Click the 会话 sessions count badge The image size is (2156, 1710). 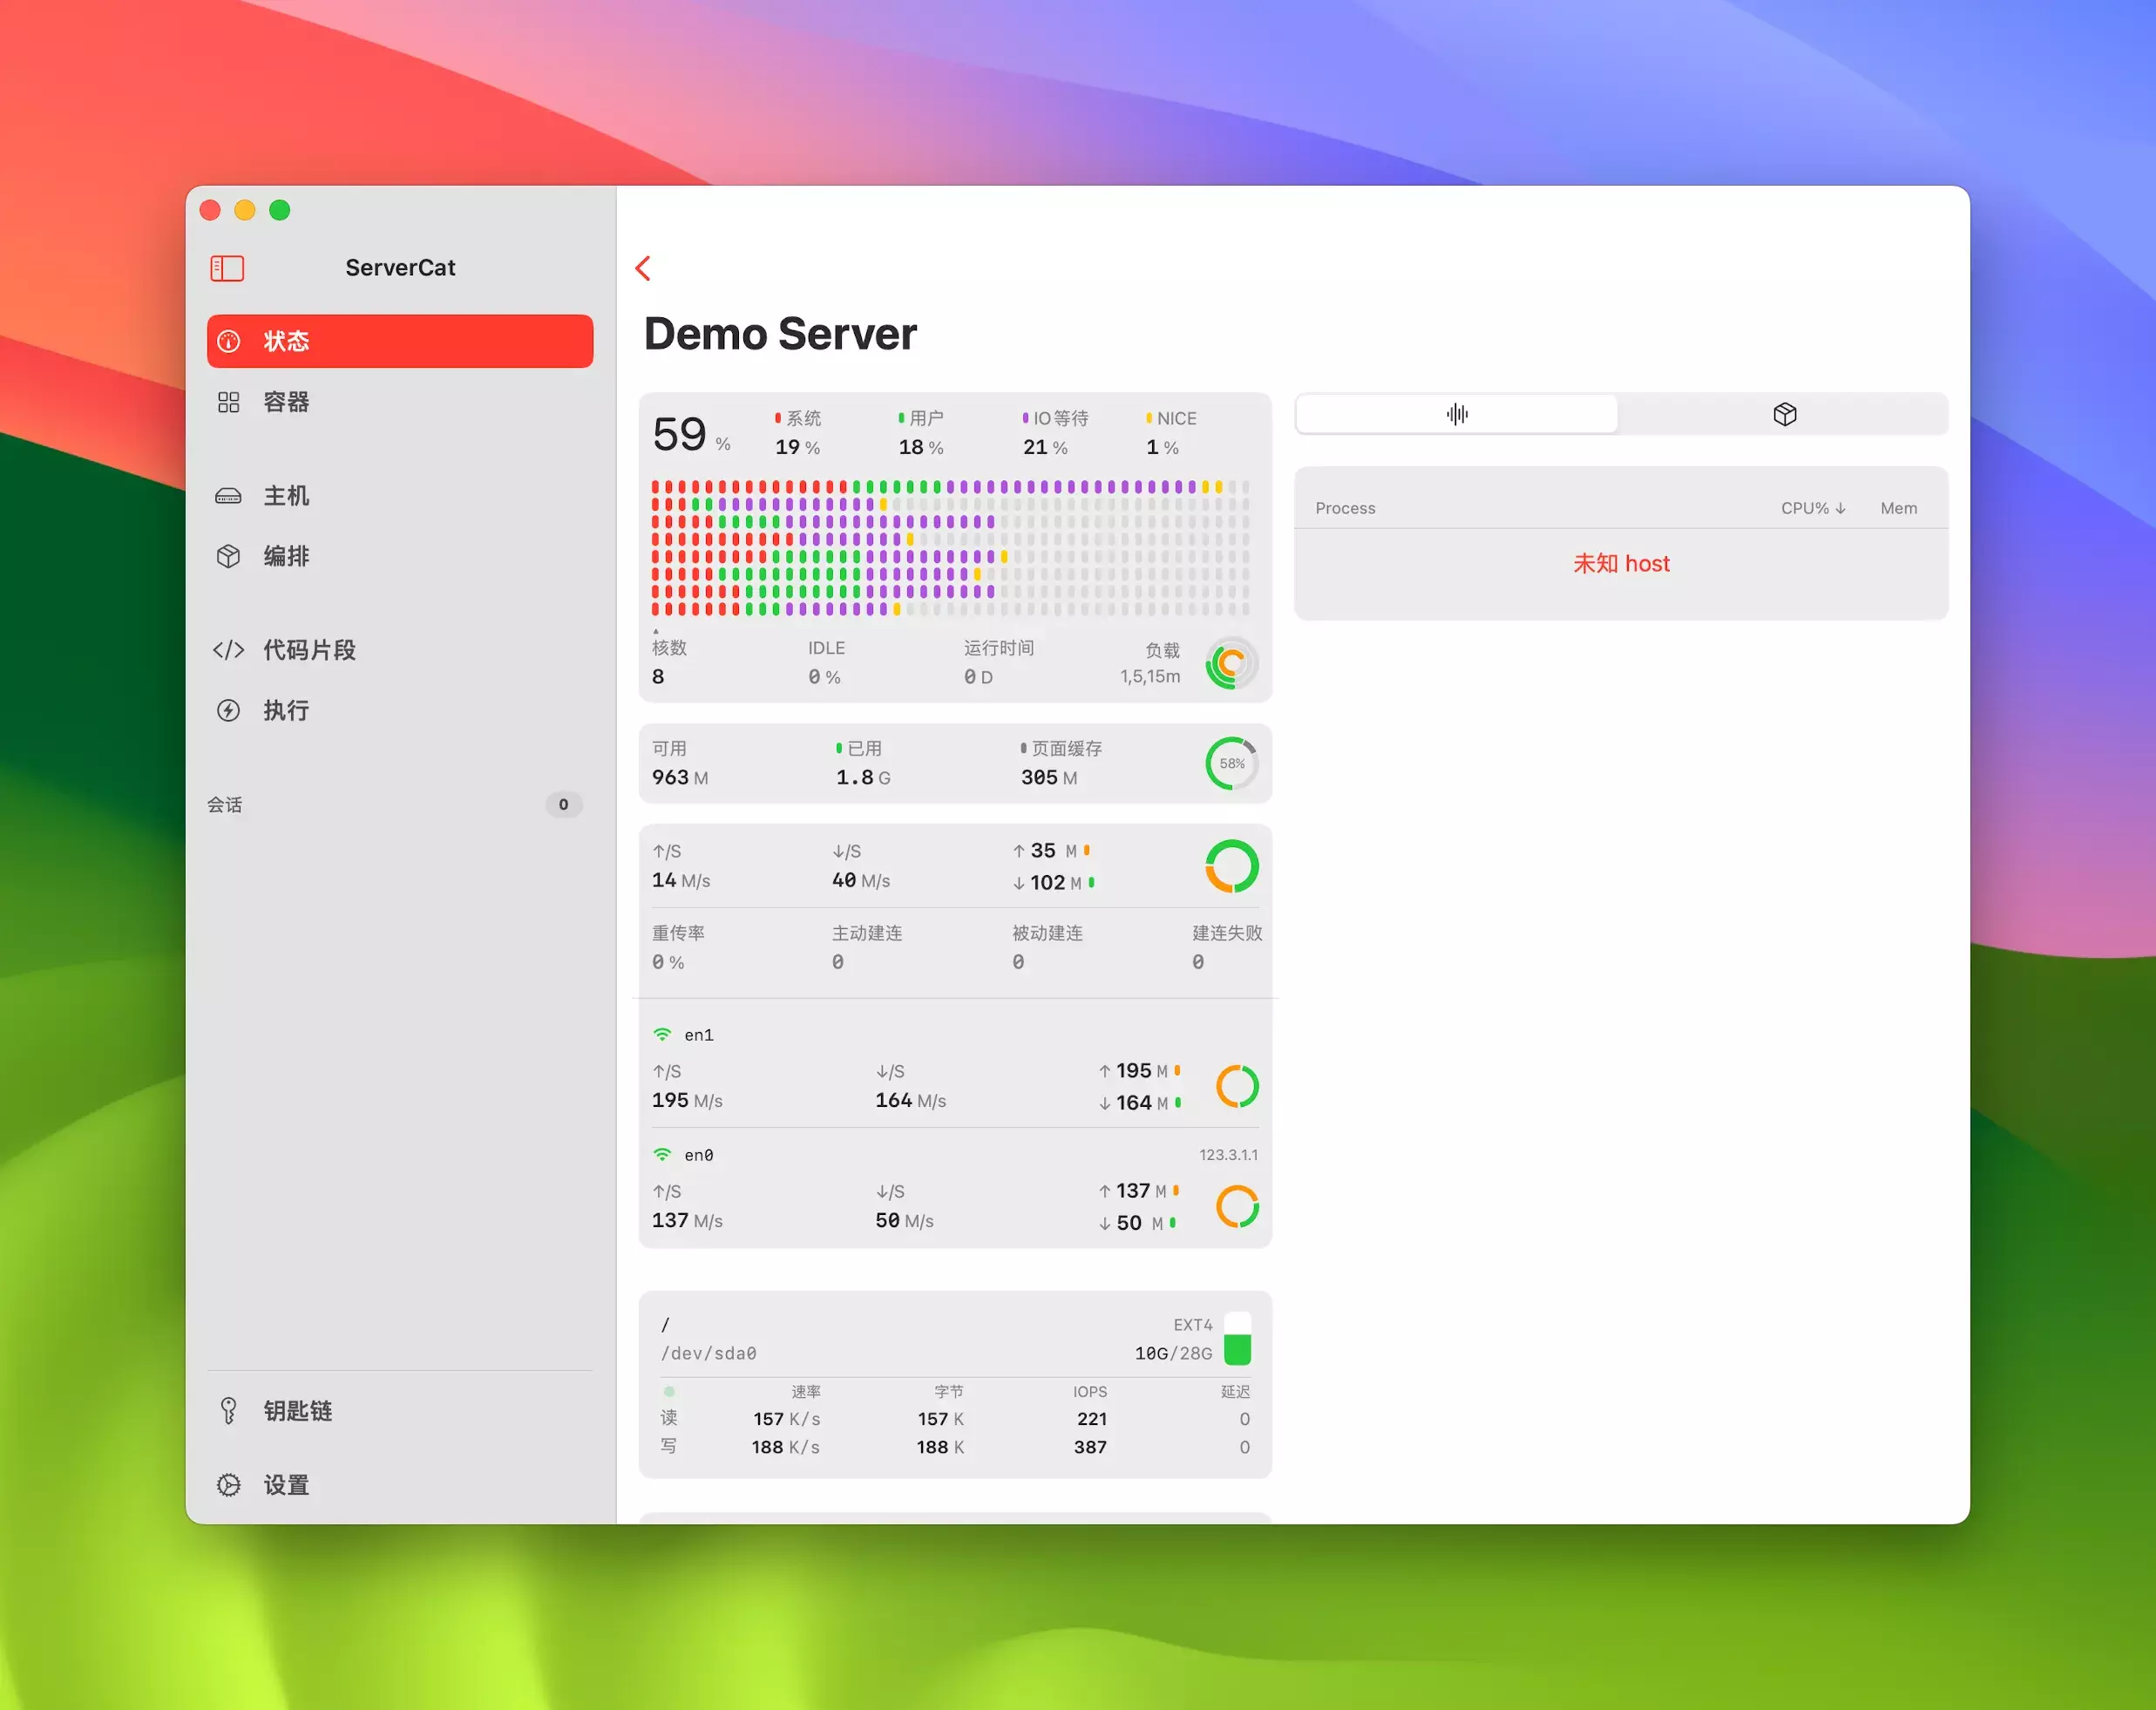[x=563, y=804]
